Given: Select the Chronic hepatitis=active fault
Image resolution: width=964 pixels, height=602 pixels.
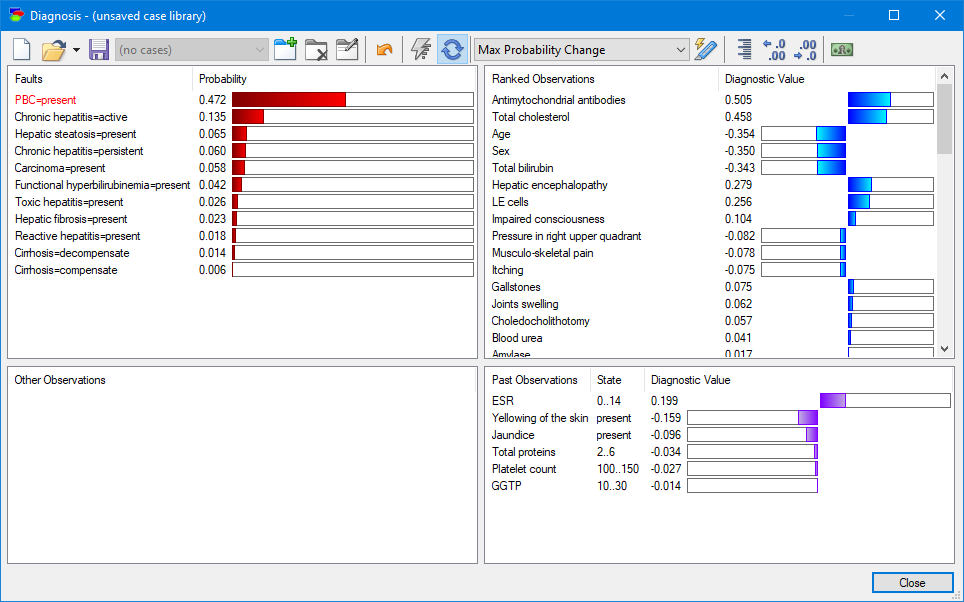Looking at the screenshot, I should pyautogui.click(x=71, y=117).
